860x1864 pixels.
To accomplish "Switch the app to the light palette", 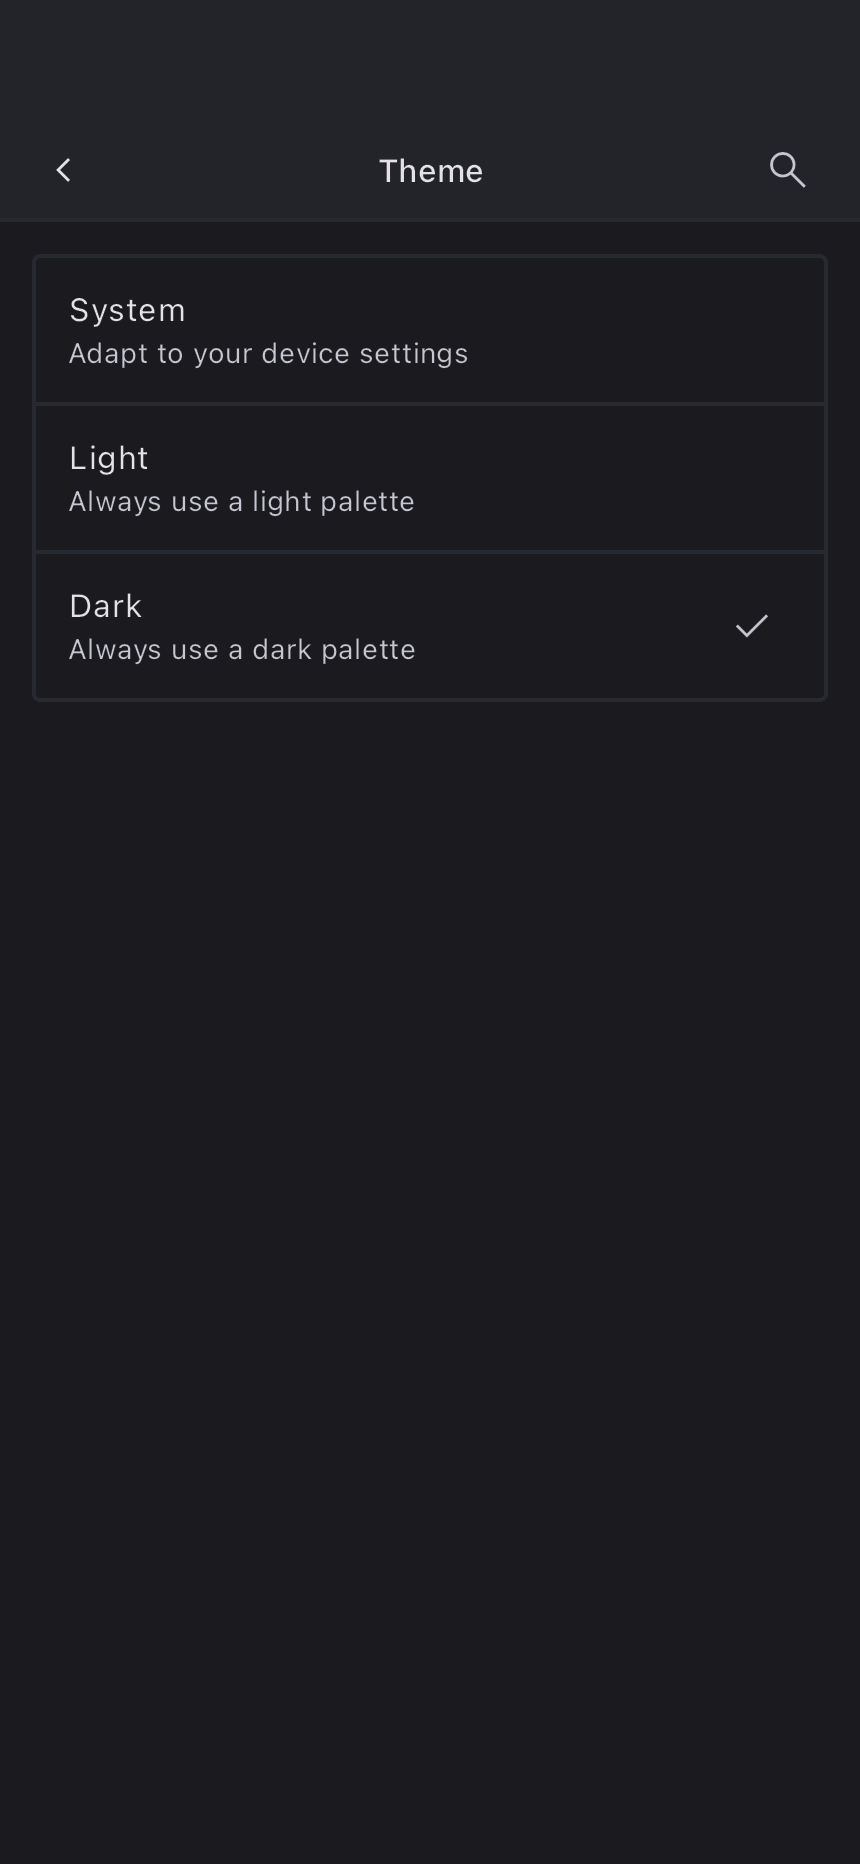I will (x=430, y=478).
